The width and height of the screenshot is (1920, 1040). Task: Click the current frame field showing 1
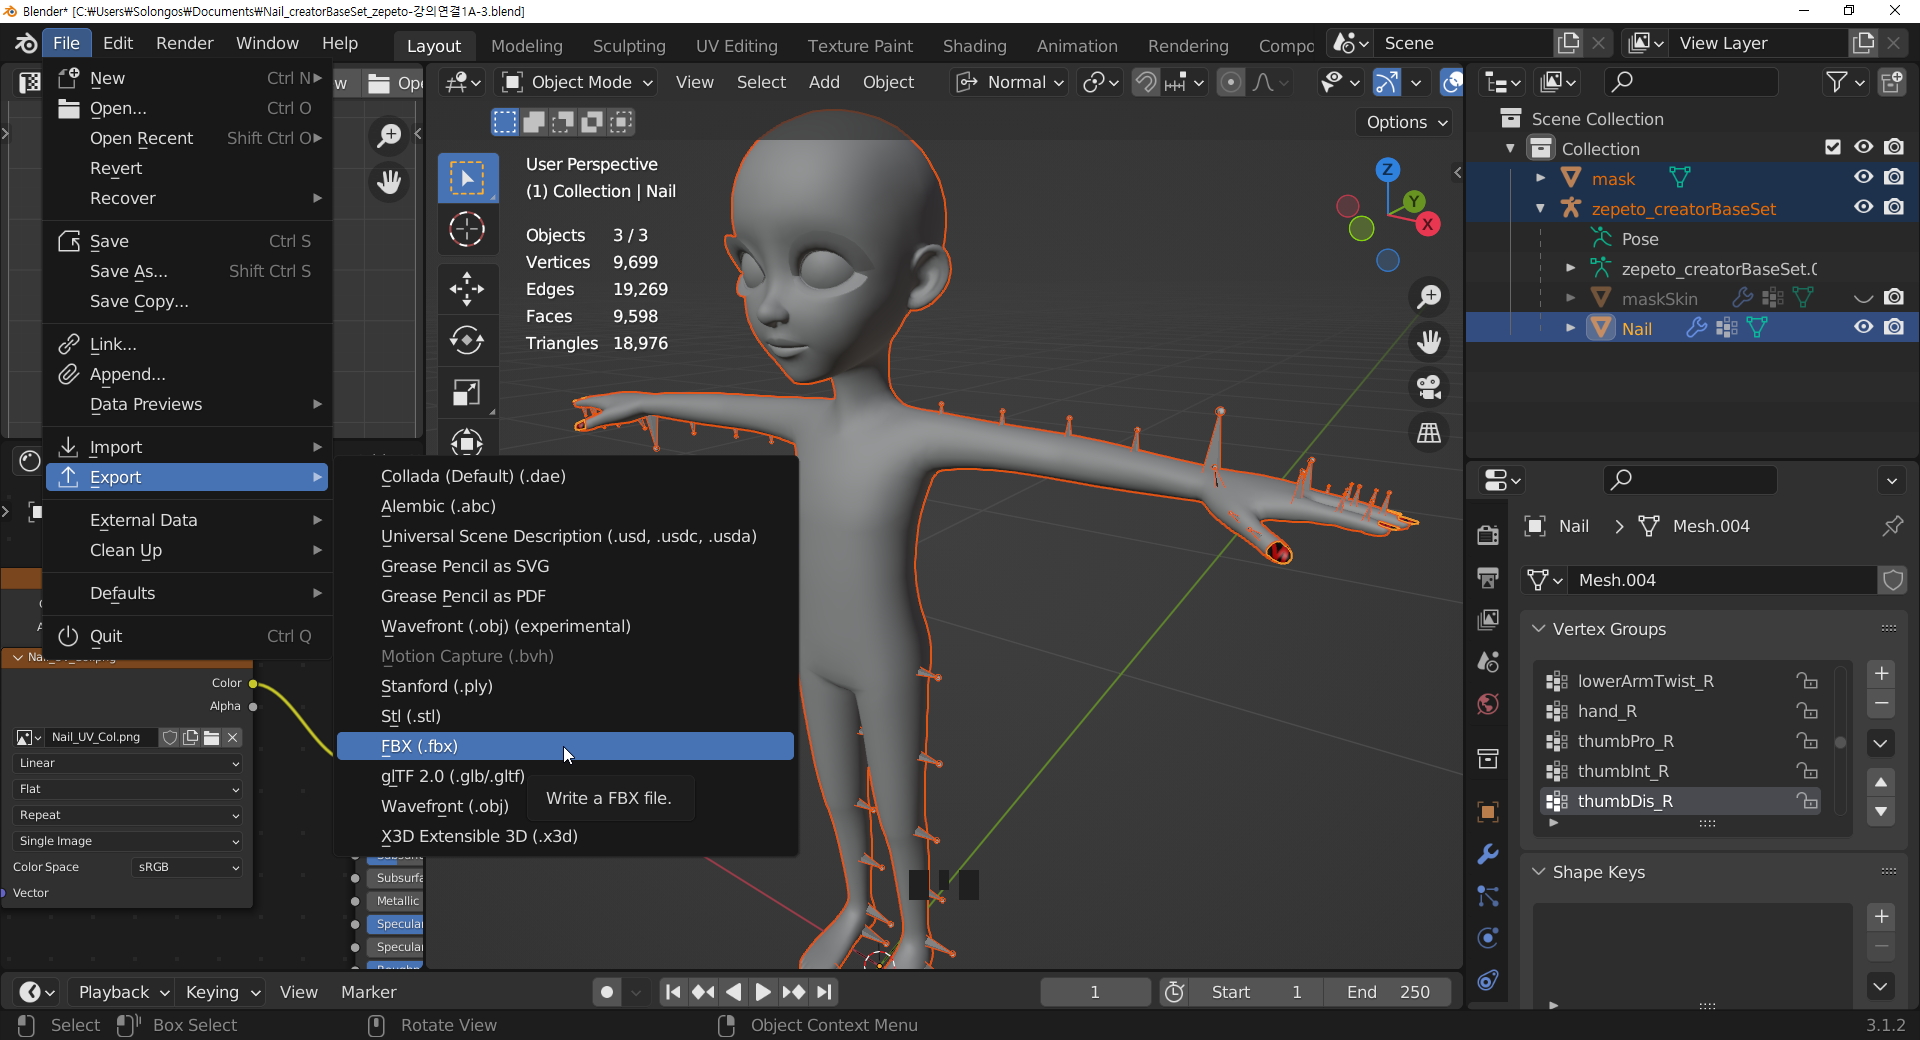[x=1095, y=992]
